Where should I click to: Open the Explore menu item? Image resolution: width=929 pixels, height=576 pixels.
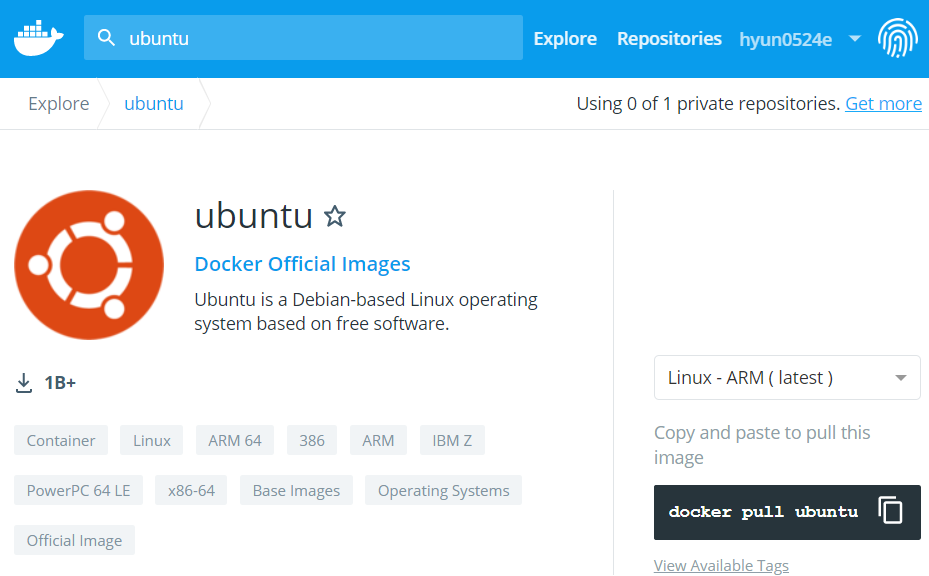point(565,39)
